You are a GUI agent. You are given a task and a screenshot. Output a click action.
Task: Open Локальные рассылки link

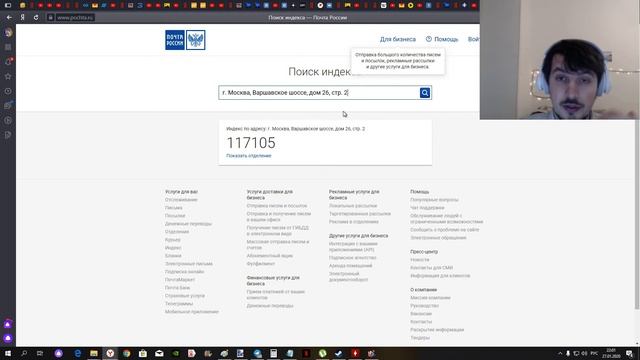[353, 206]
